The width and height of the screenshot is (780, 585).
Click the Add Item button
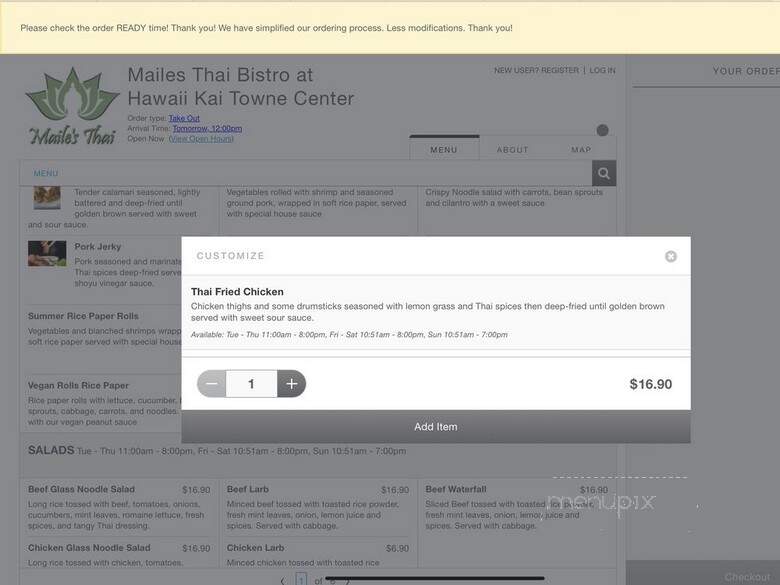tap(436, 427)
